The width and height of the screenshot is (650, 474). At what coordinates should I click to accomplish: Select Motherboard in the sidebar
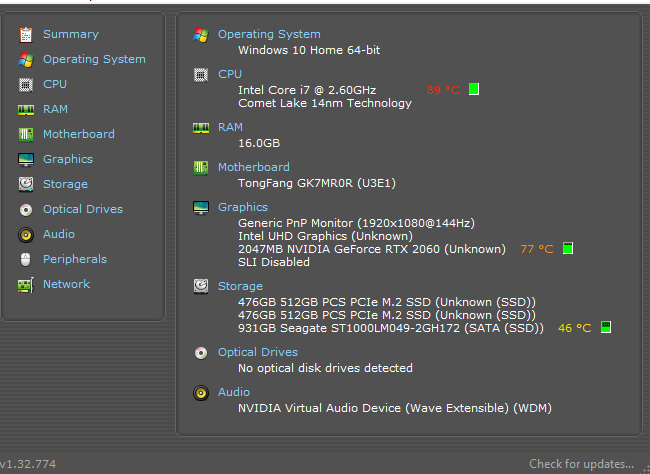point(79,134)
